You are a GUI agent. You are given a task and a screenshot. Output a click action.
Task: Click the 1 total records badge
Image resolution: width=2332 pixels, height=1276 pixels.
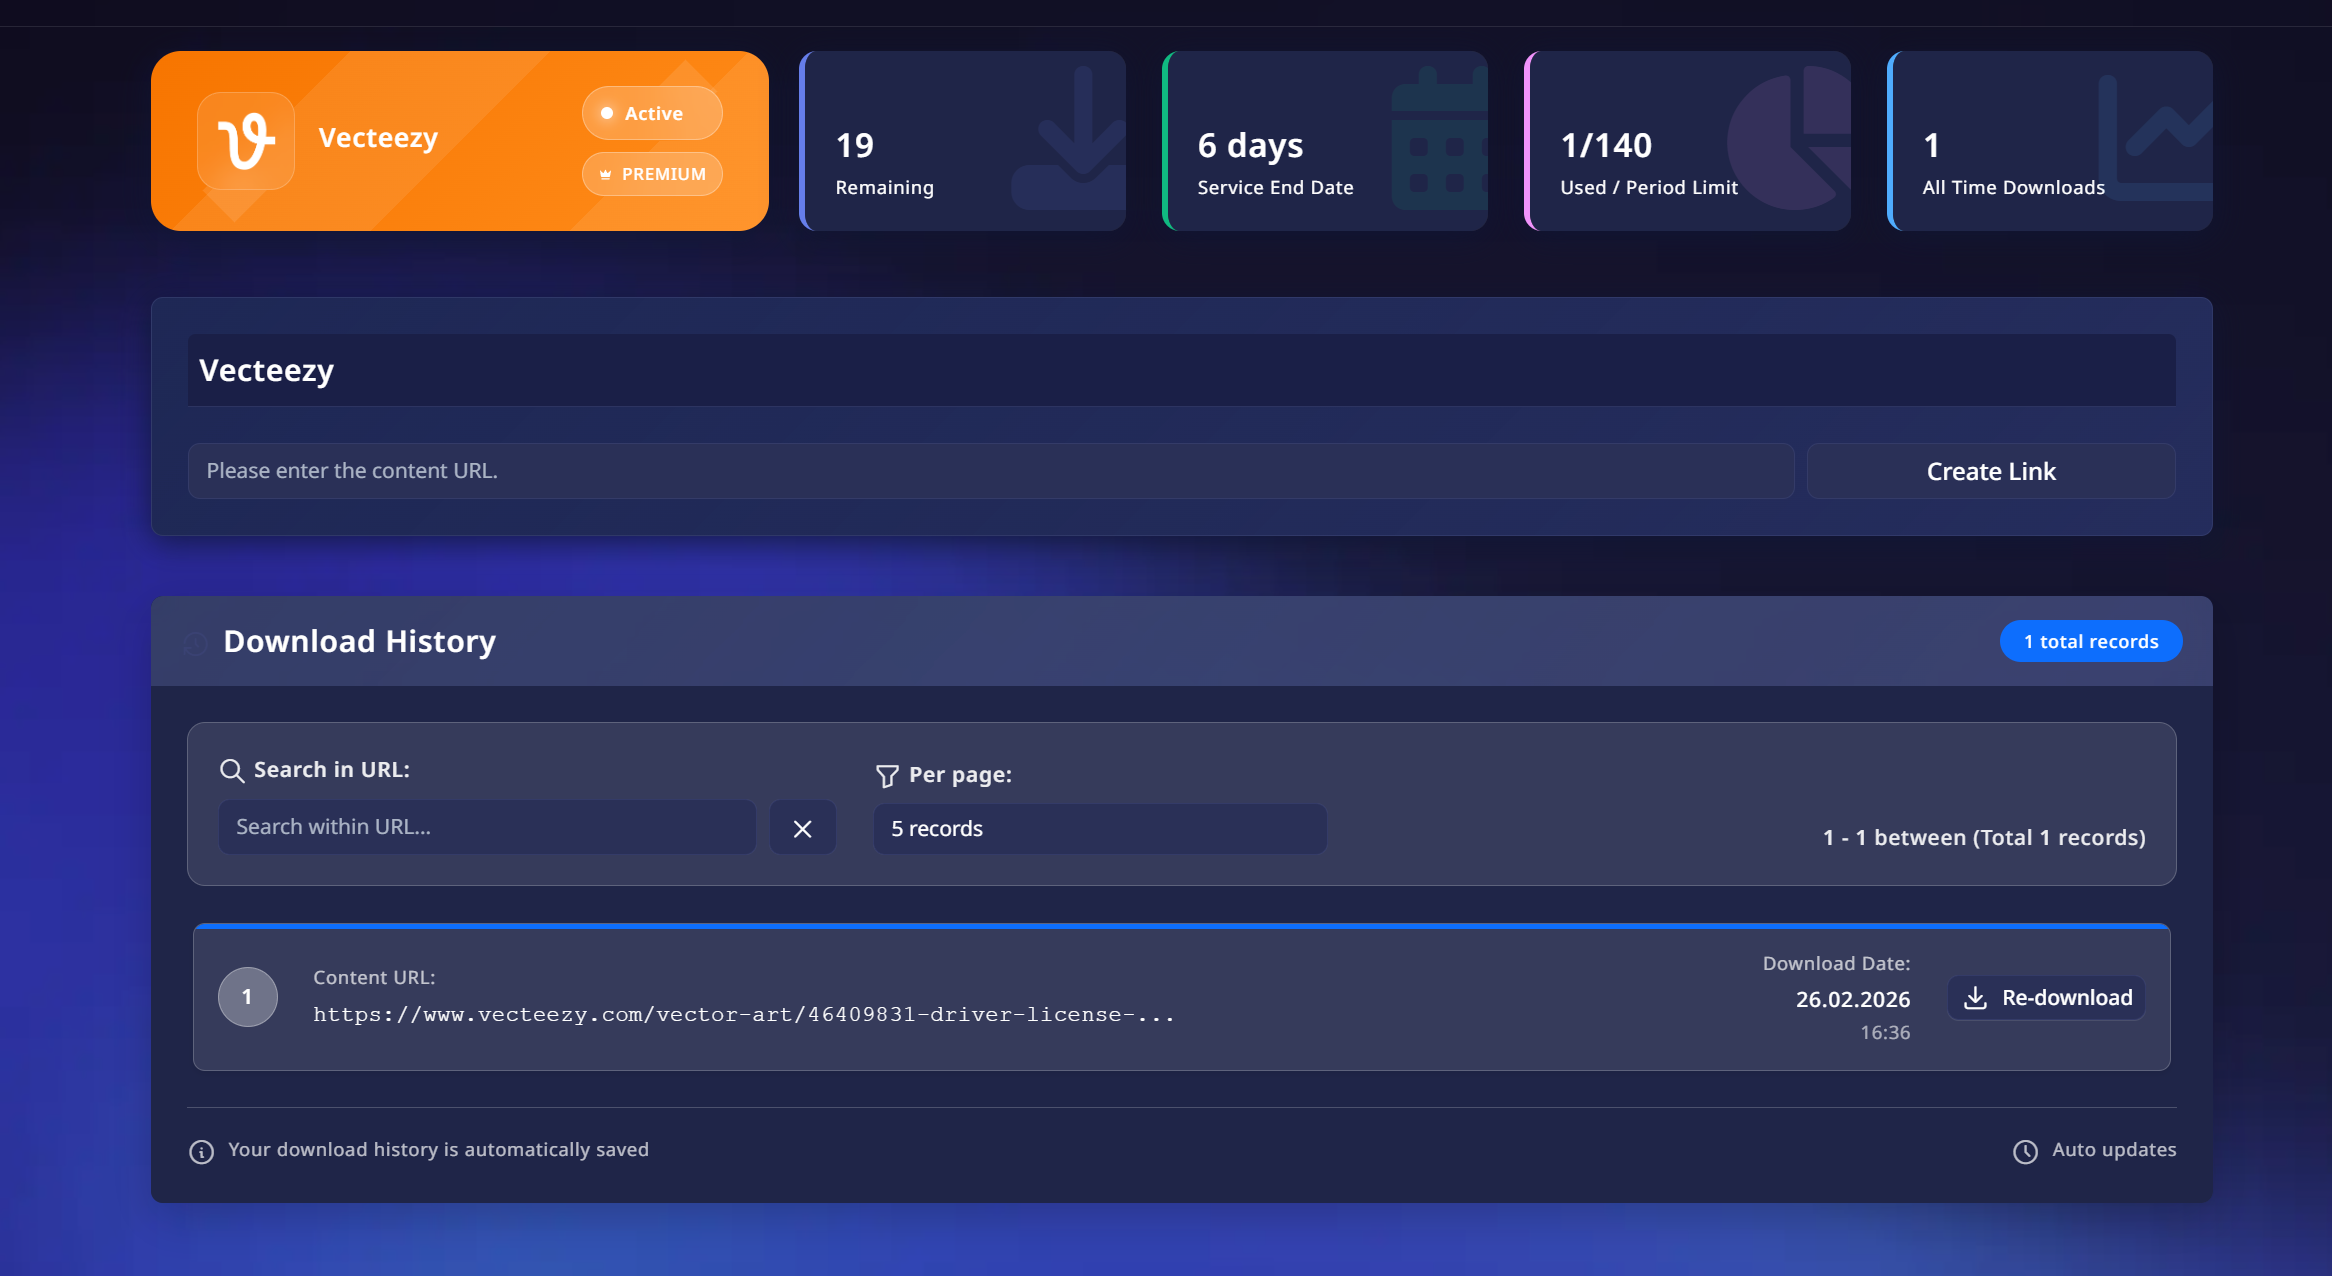pos(2090,642)
